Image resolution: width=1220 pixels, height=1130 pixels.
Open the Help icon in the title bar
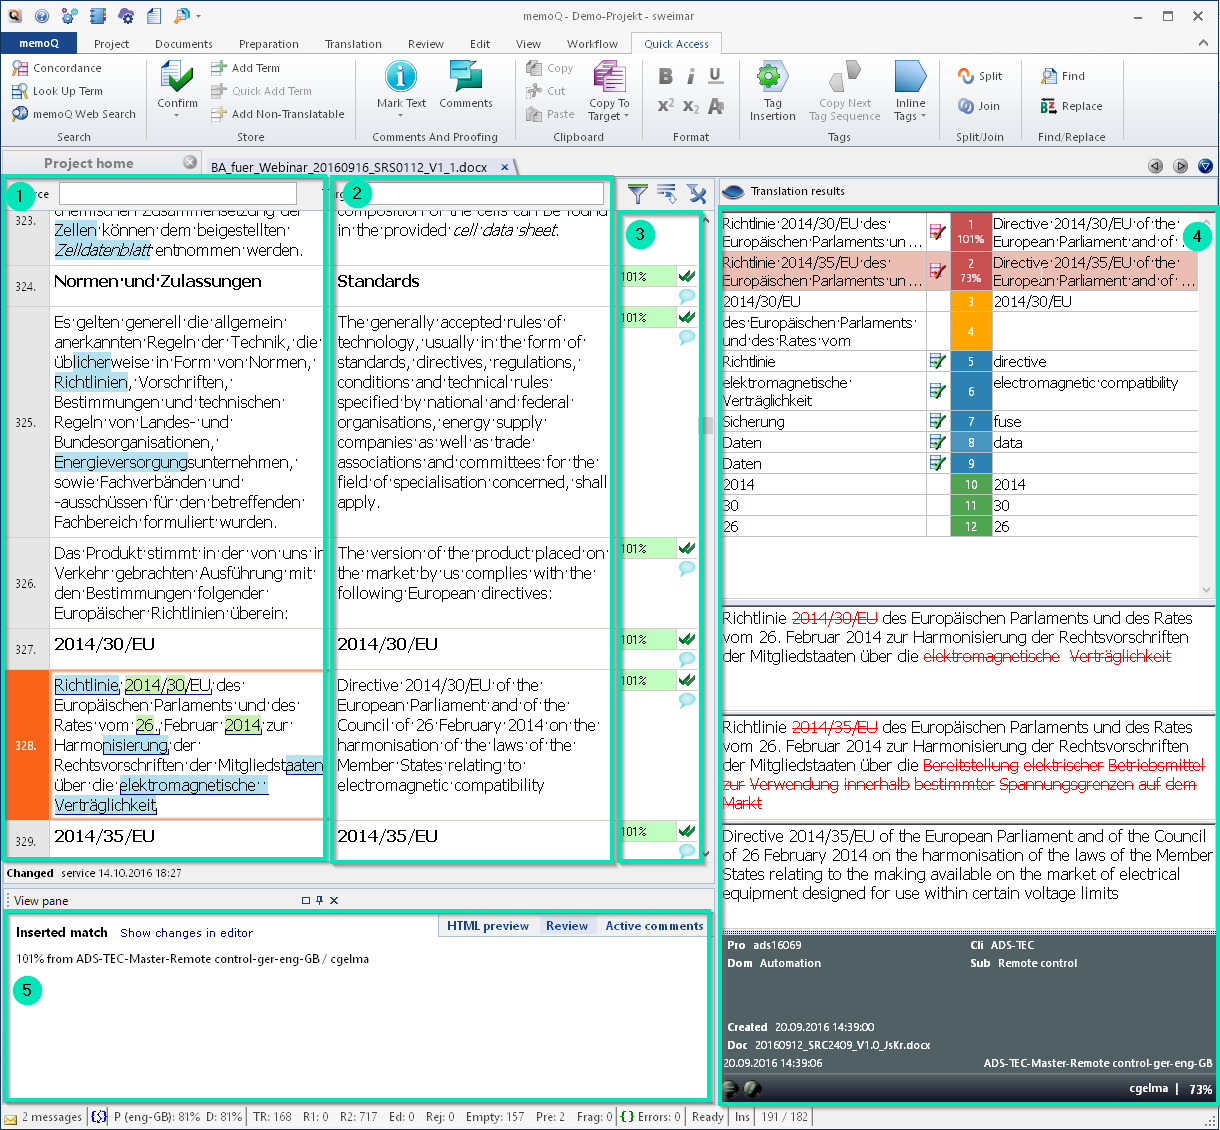click(x=42, y=16)
